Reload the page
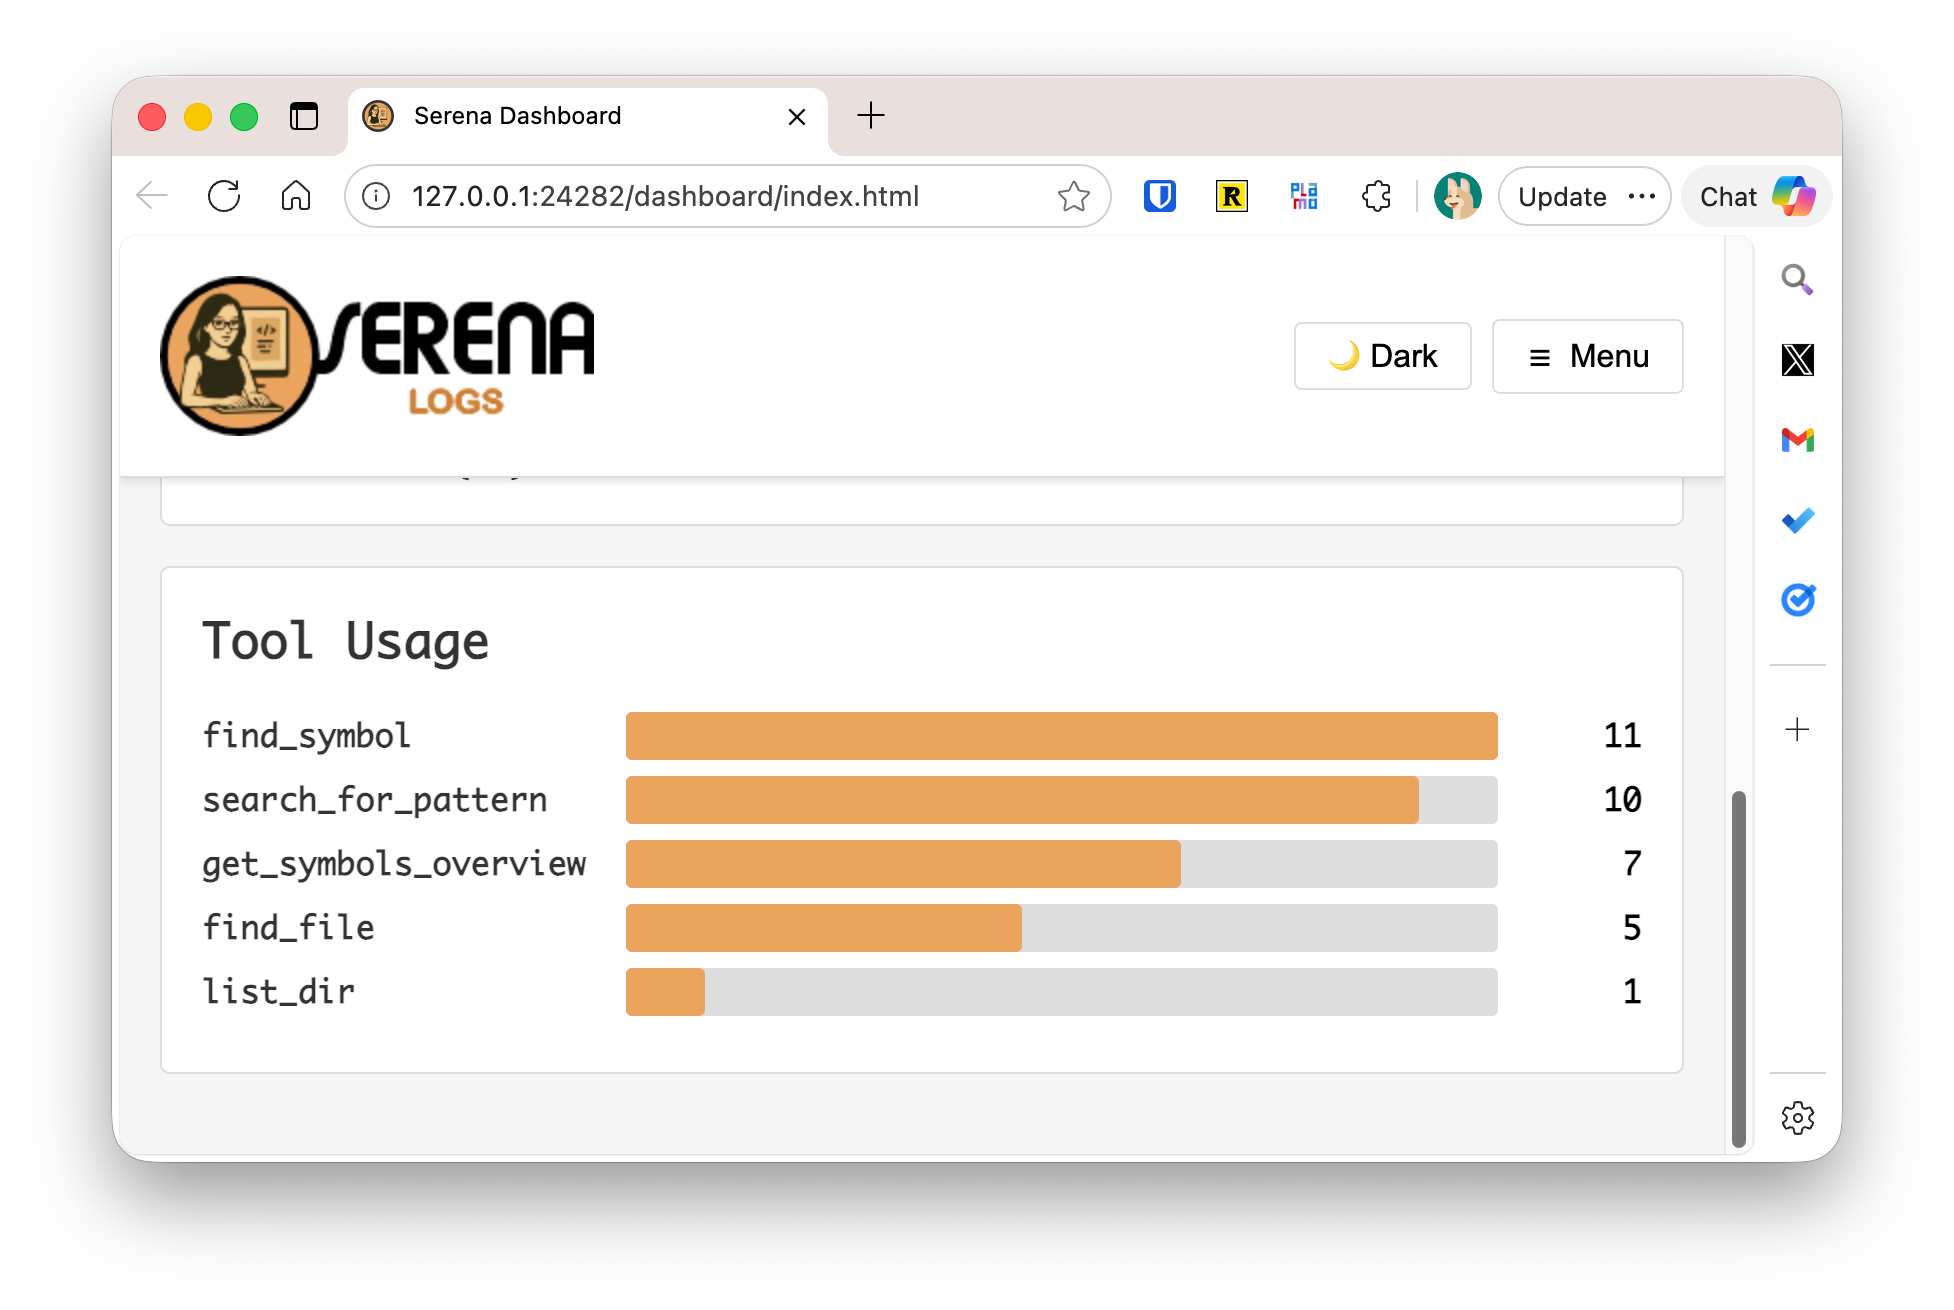The height and width of the screenshot is (1310, 1954). tap(224, 196)
